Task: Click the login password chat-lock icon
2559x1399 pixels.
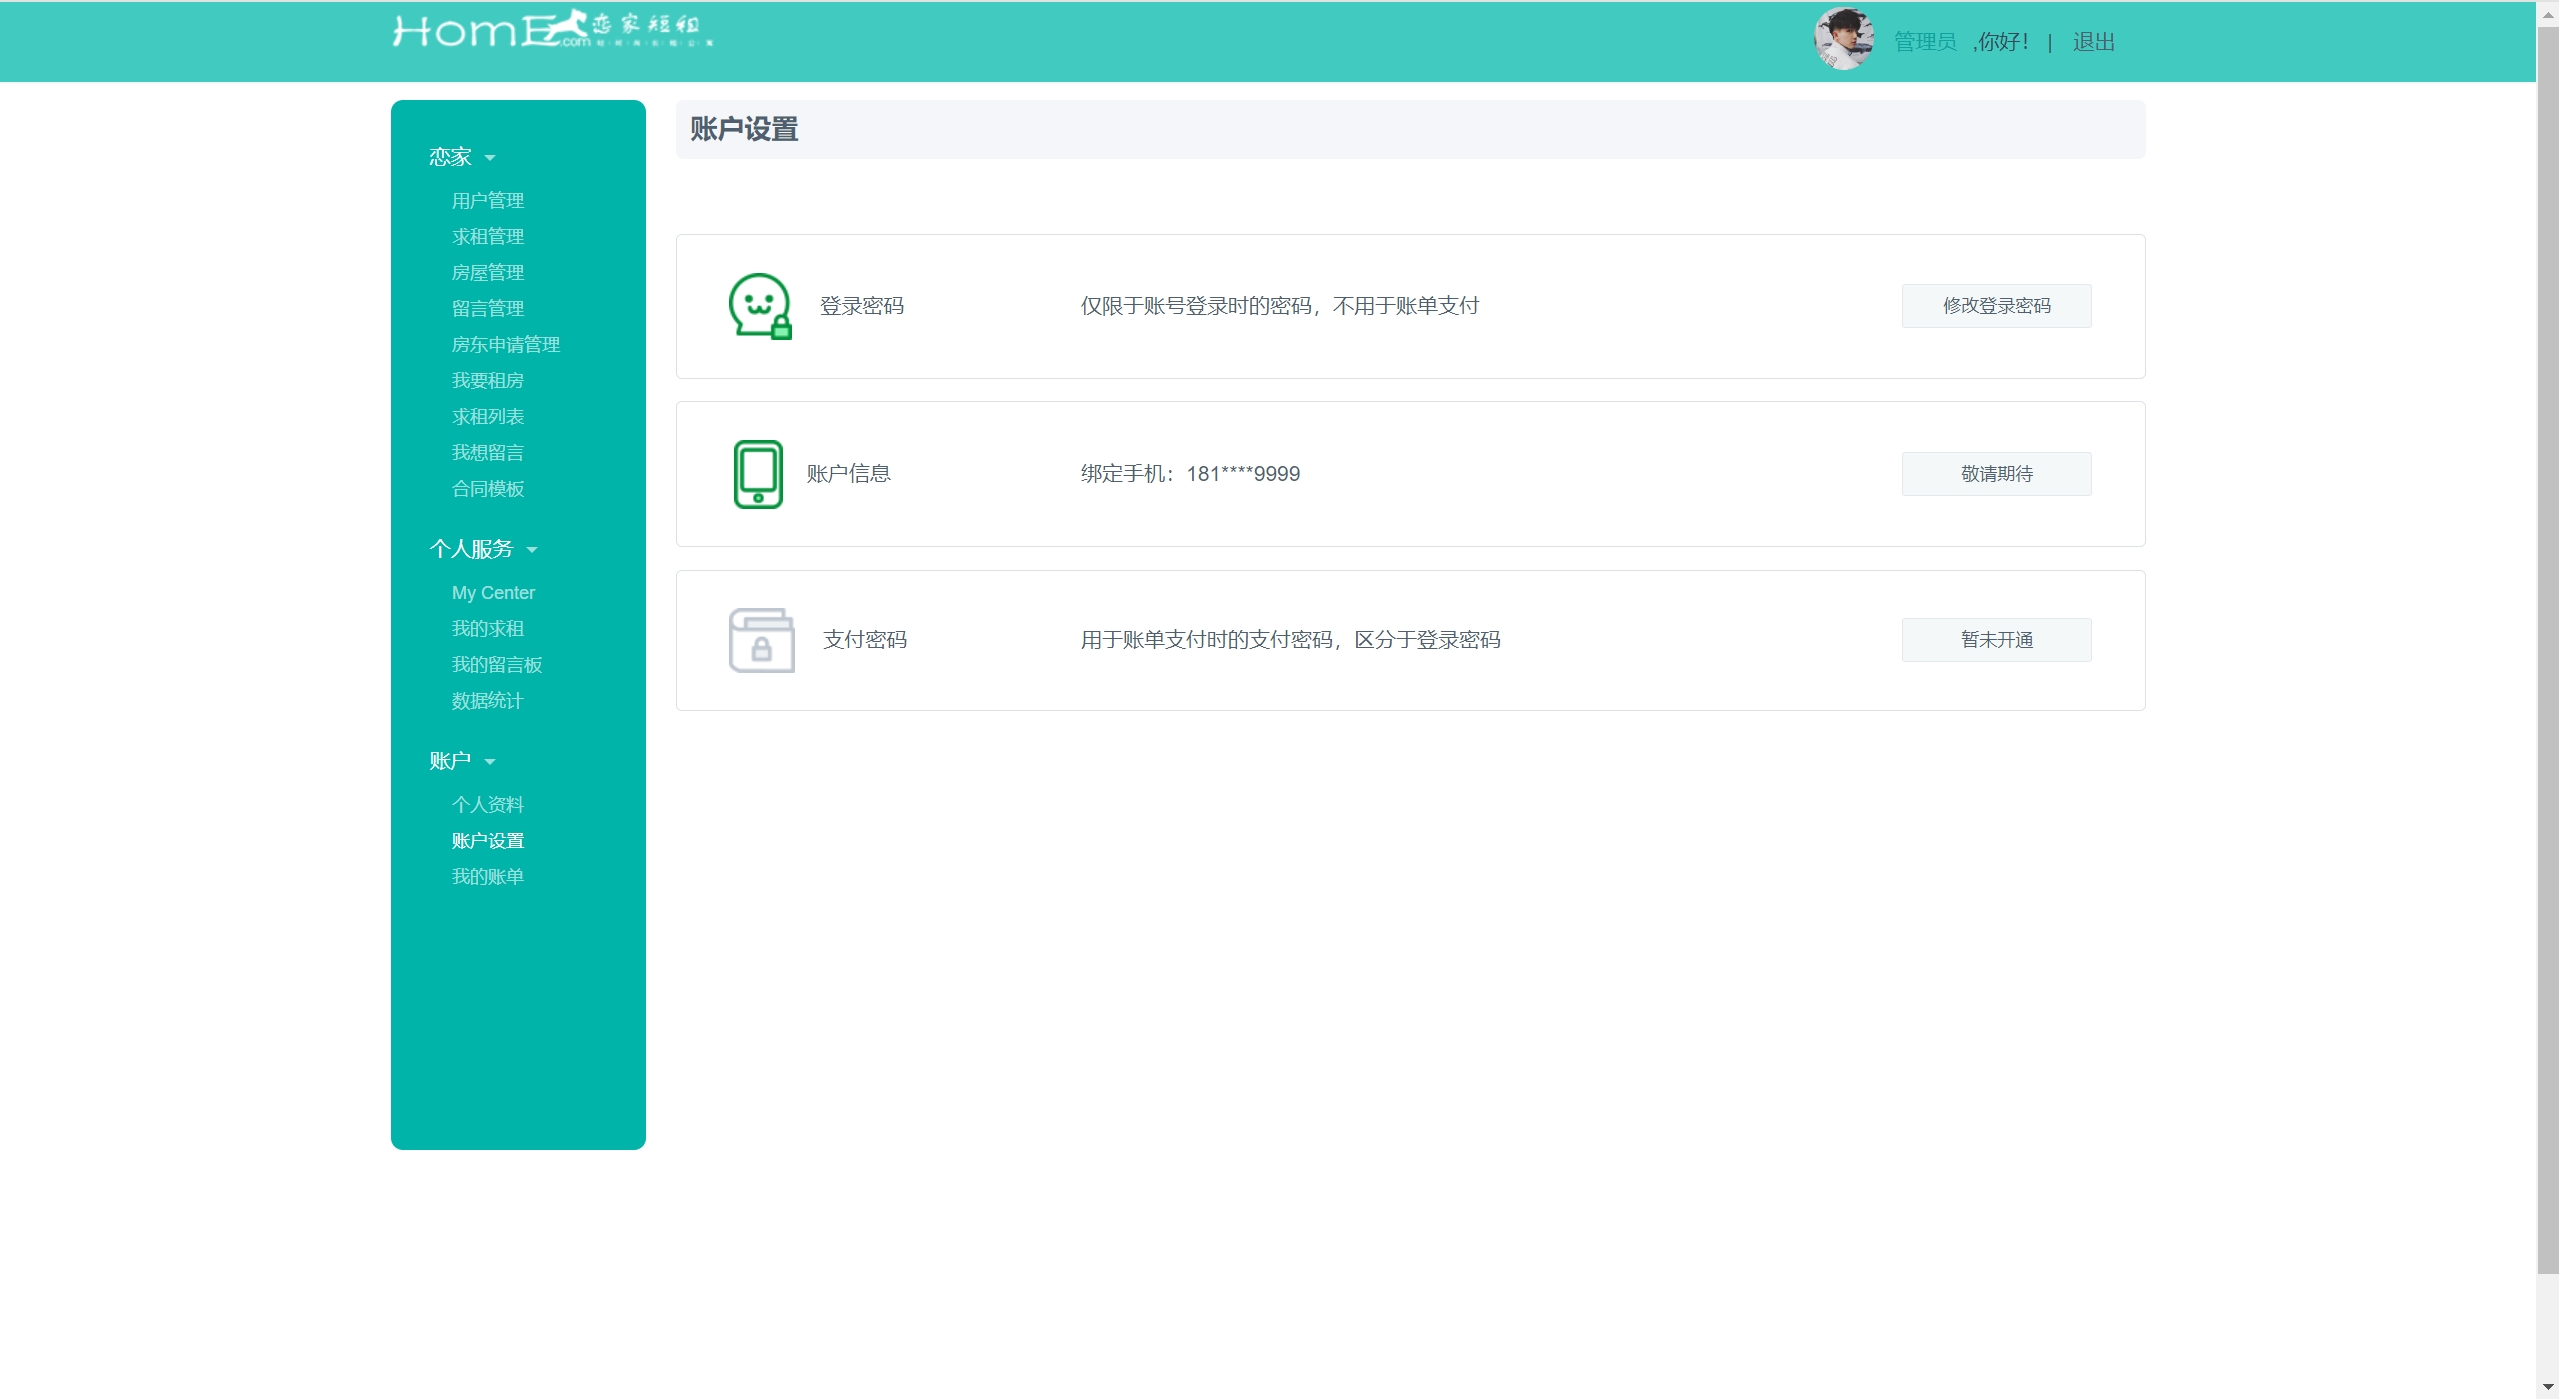Action: click(760, 306)
